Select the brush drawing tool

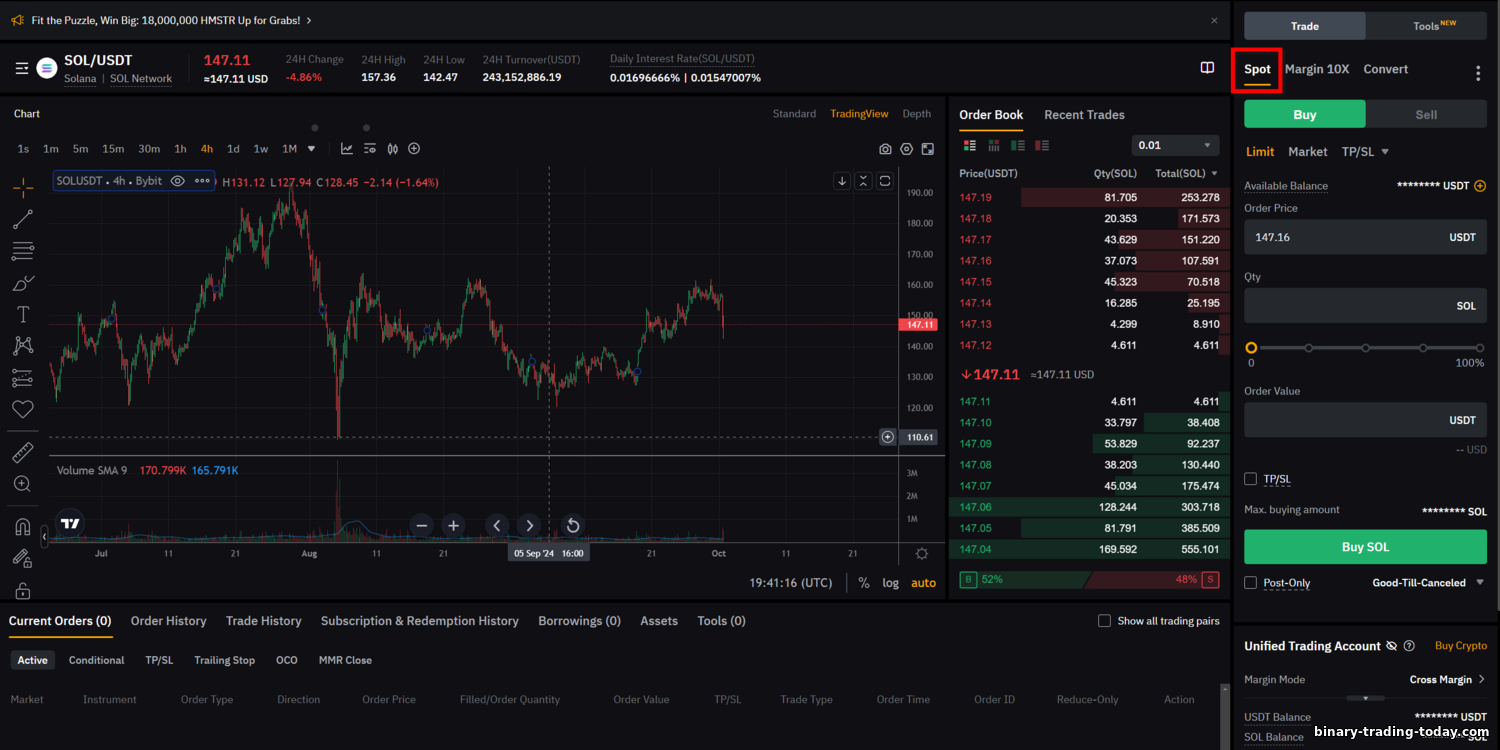pos(22,283)
